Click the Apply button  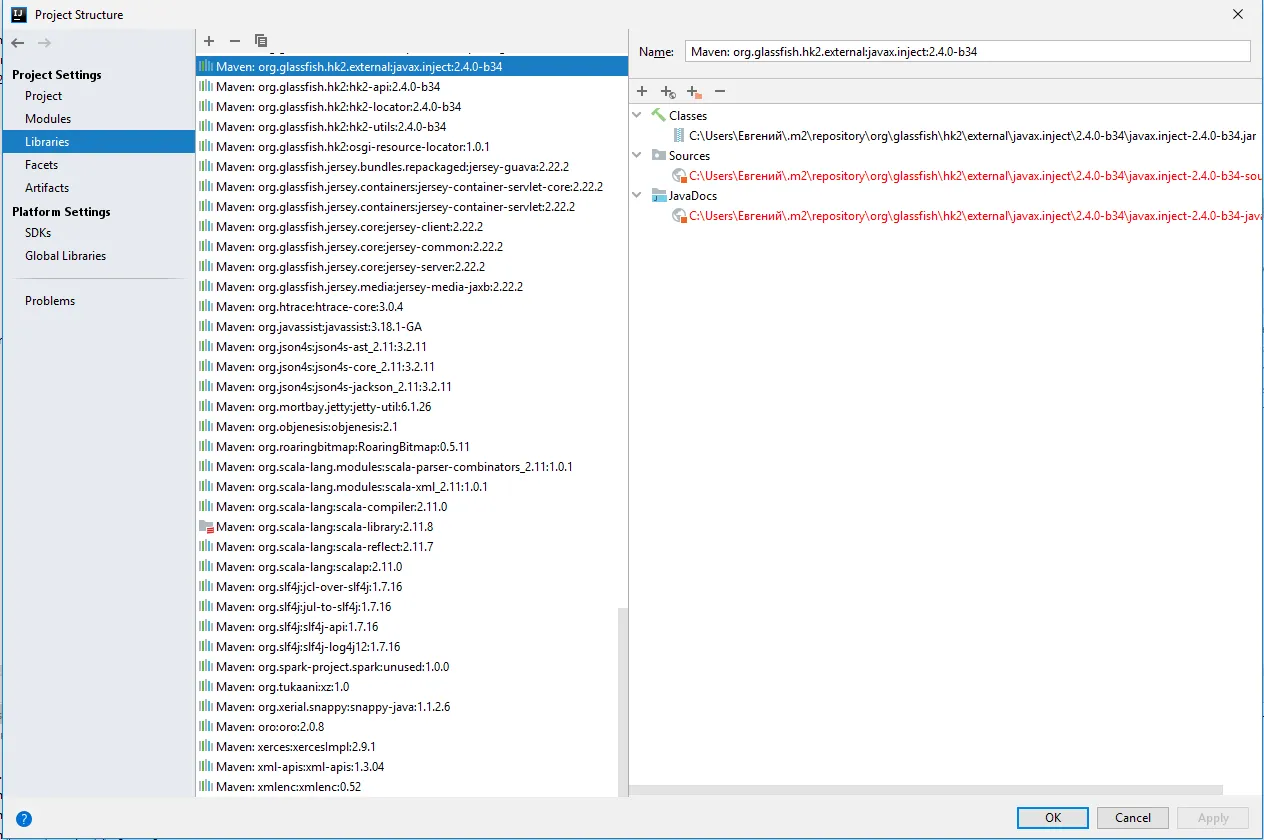point(1213,817)
